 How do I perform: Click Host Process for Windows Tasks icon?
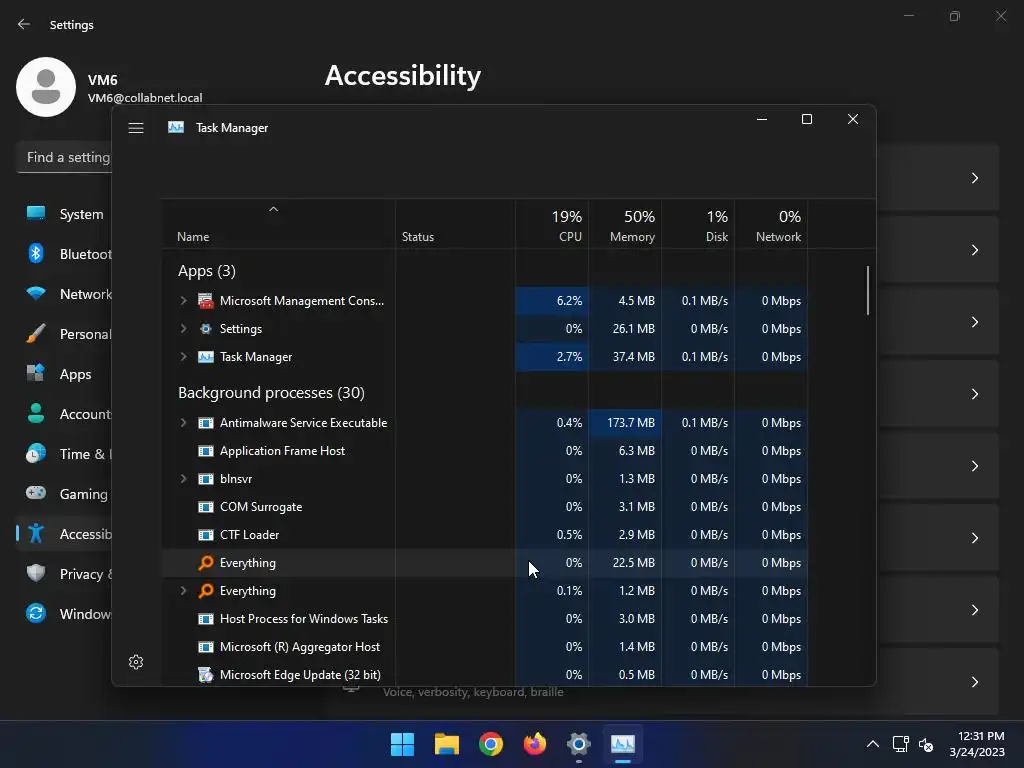point(206,619)
